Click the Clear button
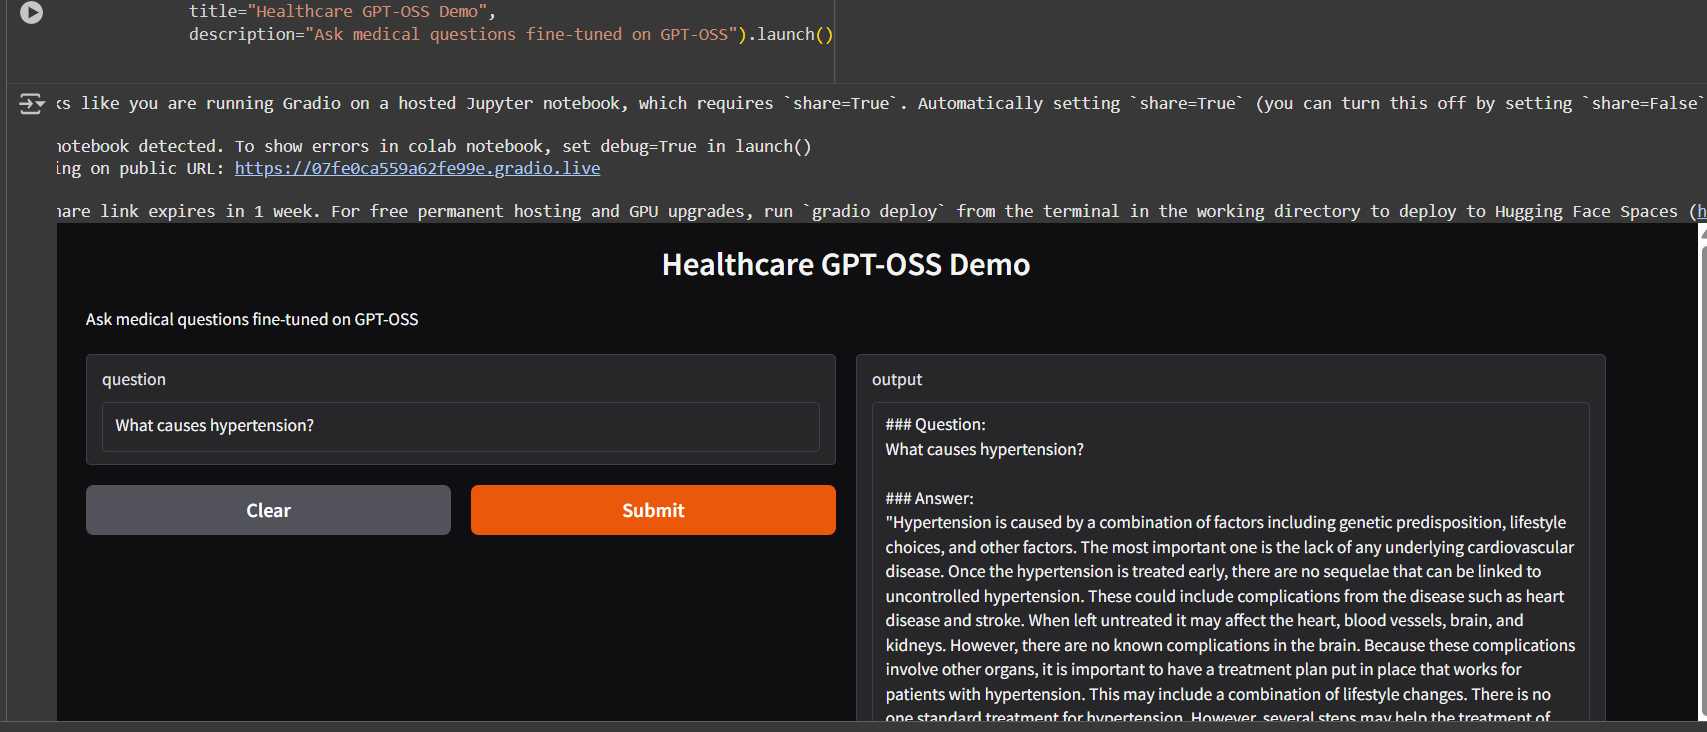The image size is (1707, 732). (268, 510)
